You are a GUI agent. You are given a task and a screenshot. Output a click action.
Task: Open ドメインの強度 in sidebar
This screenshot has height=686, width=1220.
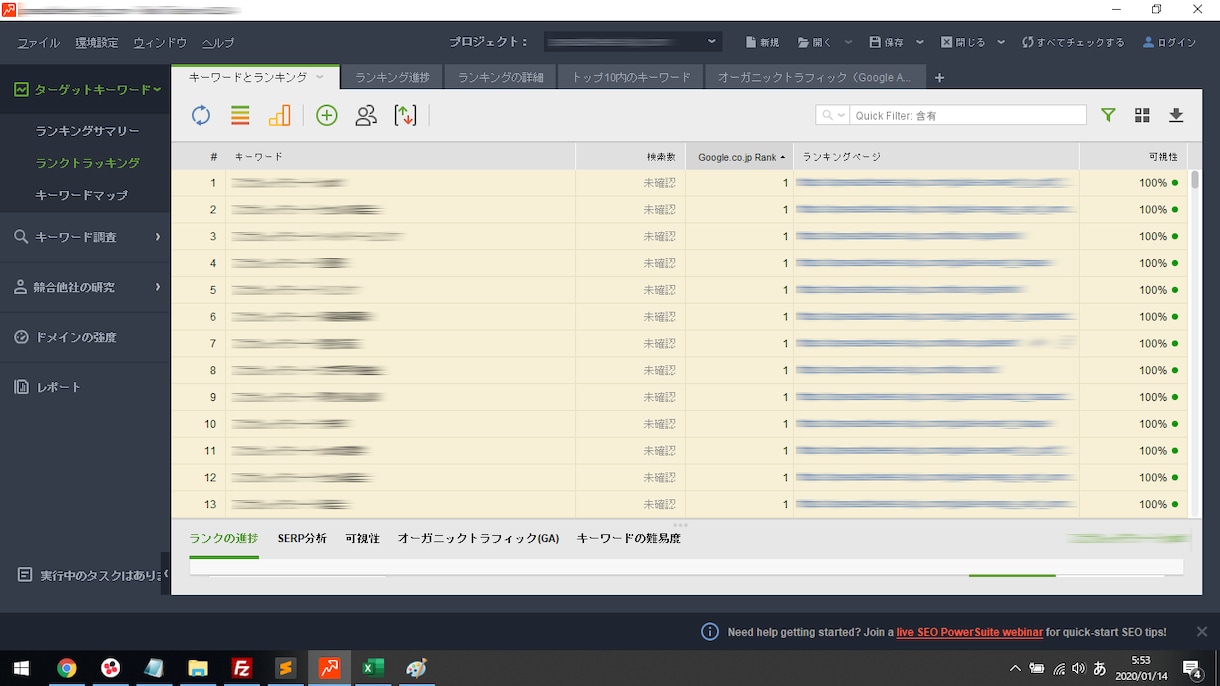tap(85, 337)
